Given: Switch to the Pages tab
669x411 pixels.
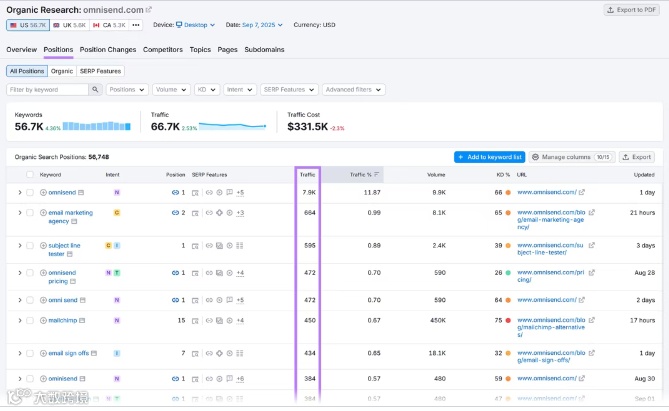Looking at the screenshot, I should click(227, 50).
